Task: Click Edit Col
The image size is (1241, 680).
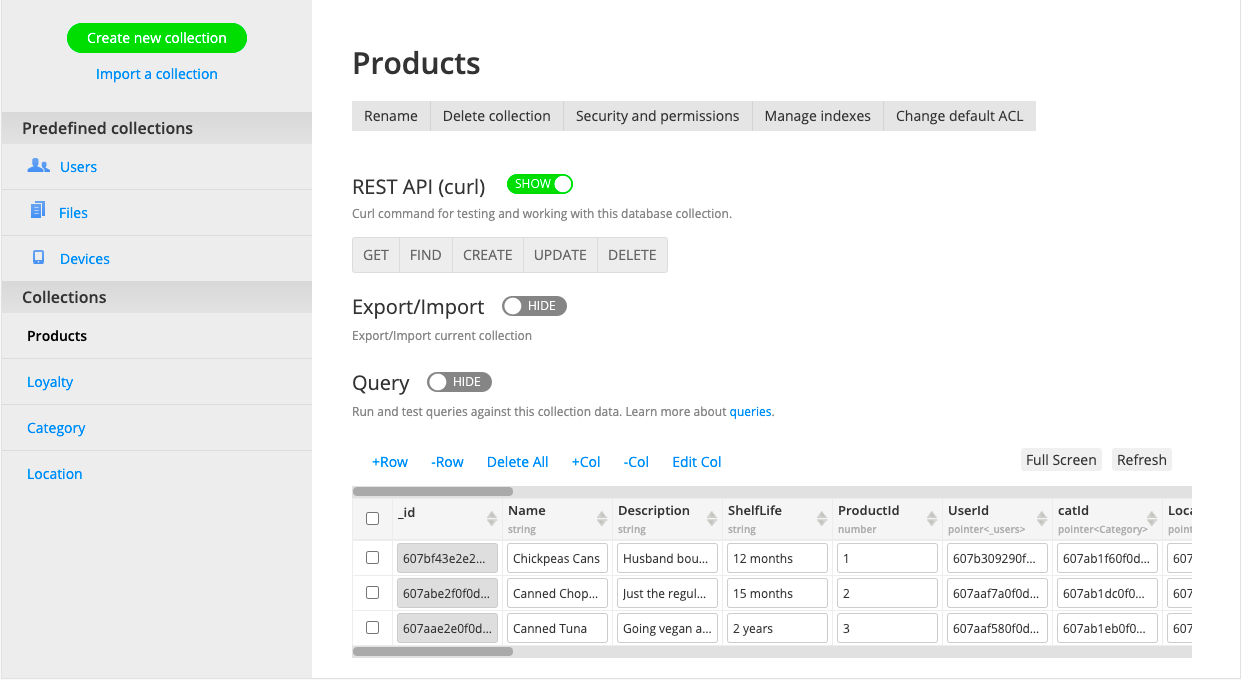Action: [697, 462]
